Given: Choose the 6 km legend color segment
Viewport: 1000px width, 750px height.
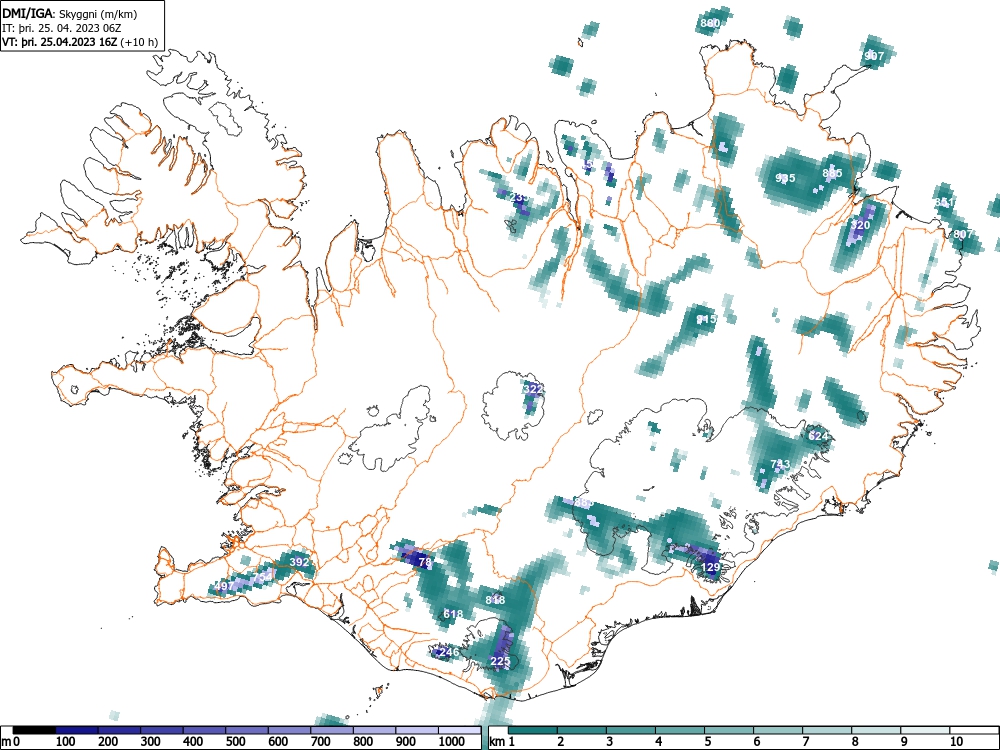Looking at the screenshot, I should (778, 730).
